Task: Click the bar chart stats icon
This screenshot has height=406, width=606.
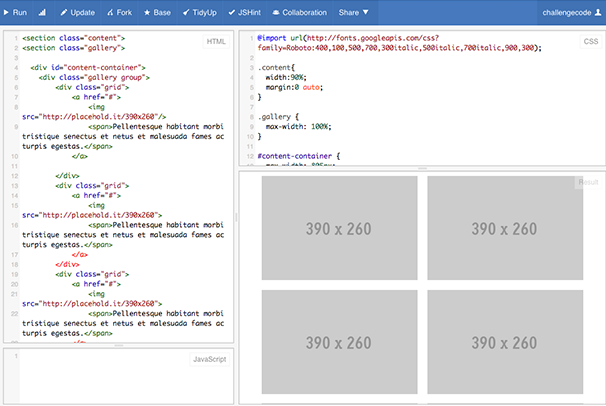Action: click(42, 13)
